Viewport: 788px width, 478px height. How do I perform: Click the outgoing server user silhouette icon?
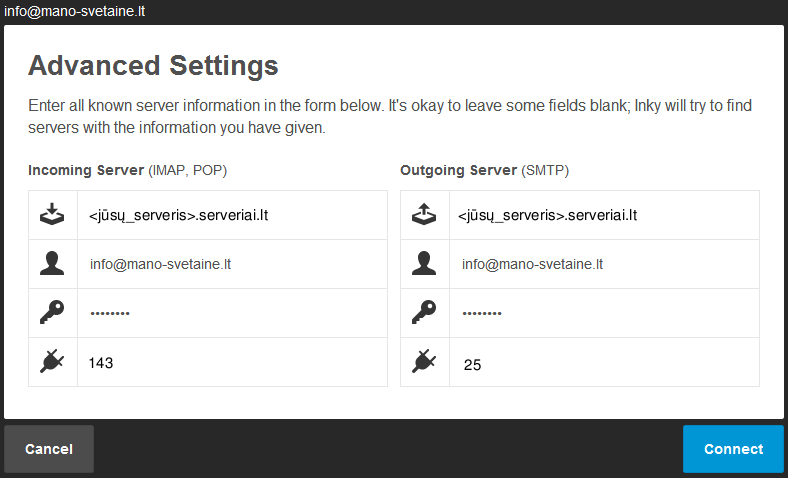point(424,264)
